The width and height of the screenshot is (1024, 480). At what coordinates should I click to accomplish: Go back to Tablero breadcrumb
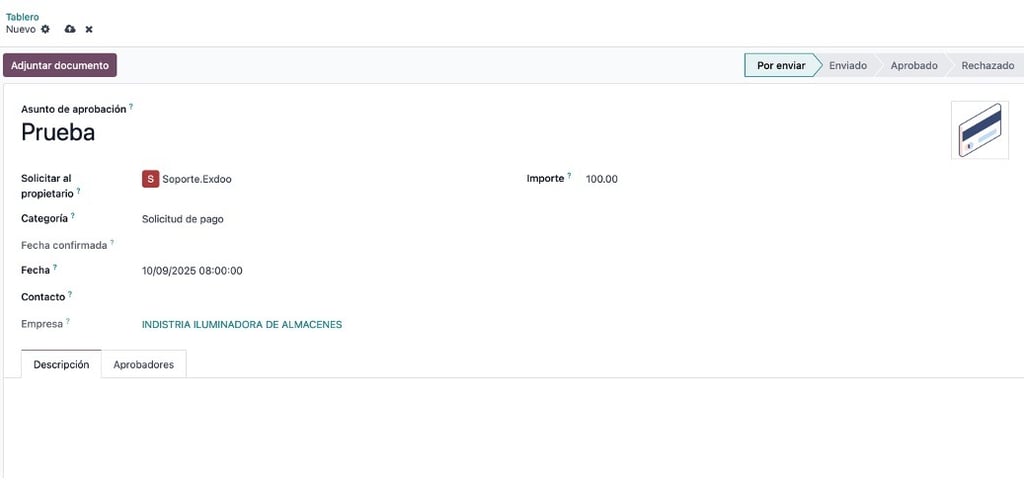pyautogui.click(x=22, y=17)
